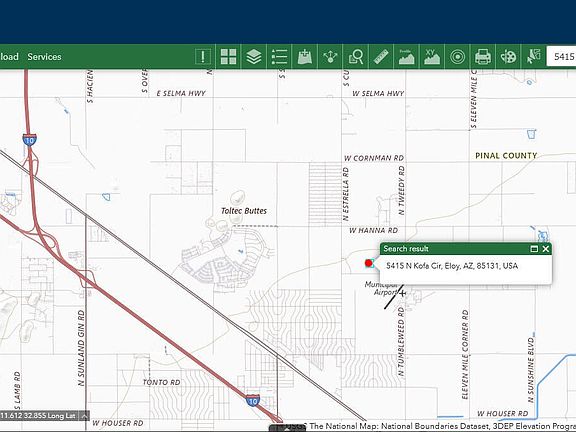Open the print map tool
The height and width of the screenshot is (432, 576).
pyautogui.click(x=483, y=57)
